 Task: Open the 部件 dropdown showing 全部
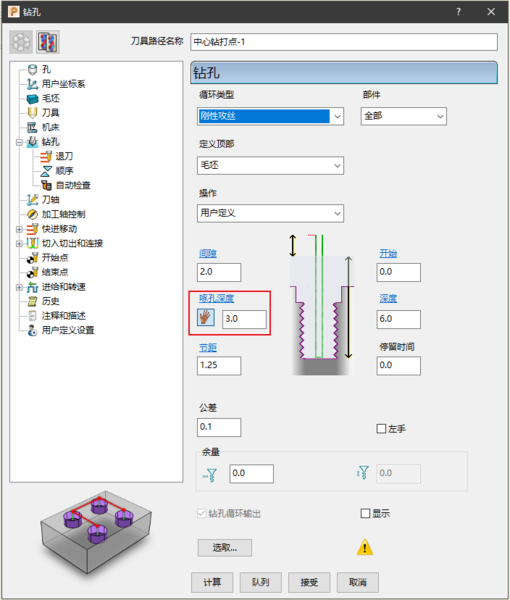[x=404, y=116]
